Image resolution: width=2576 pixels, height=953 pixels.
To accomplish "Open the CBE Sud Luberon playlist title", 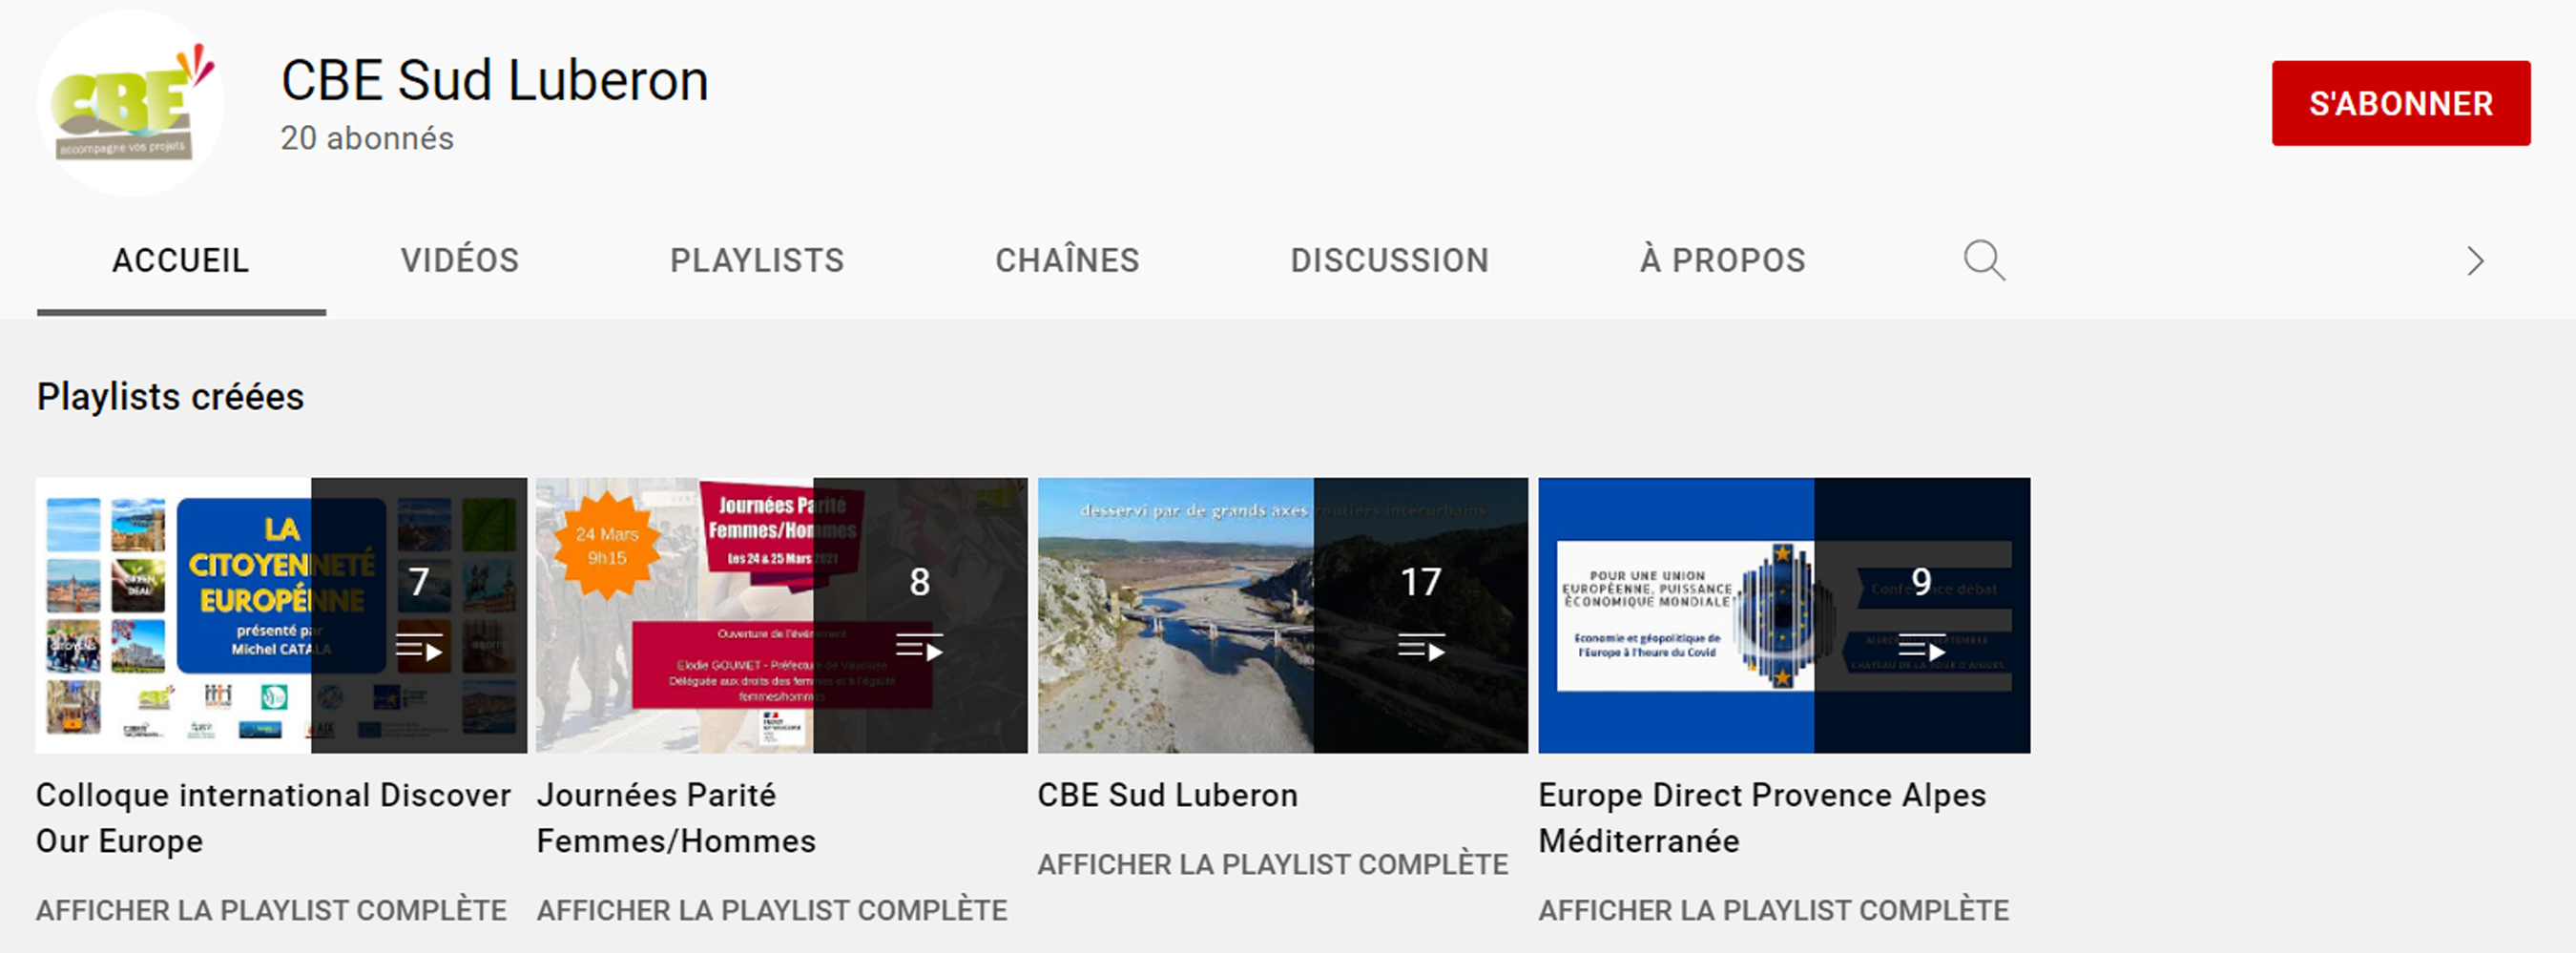I will coord(1167,795).
